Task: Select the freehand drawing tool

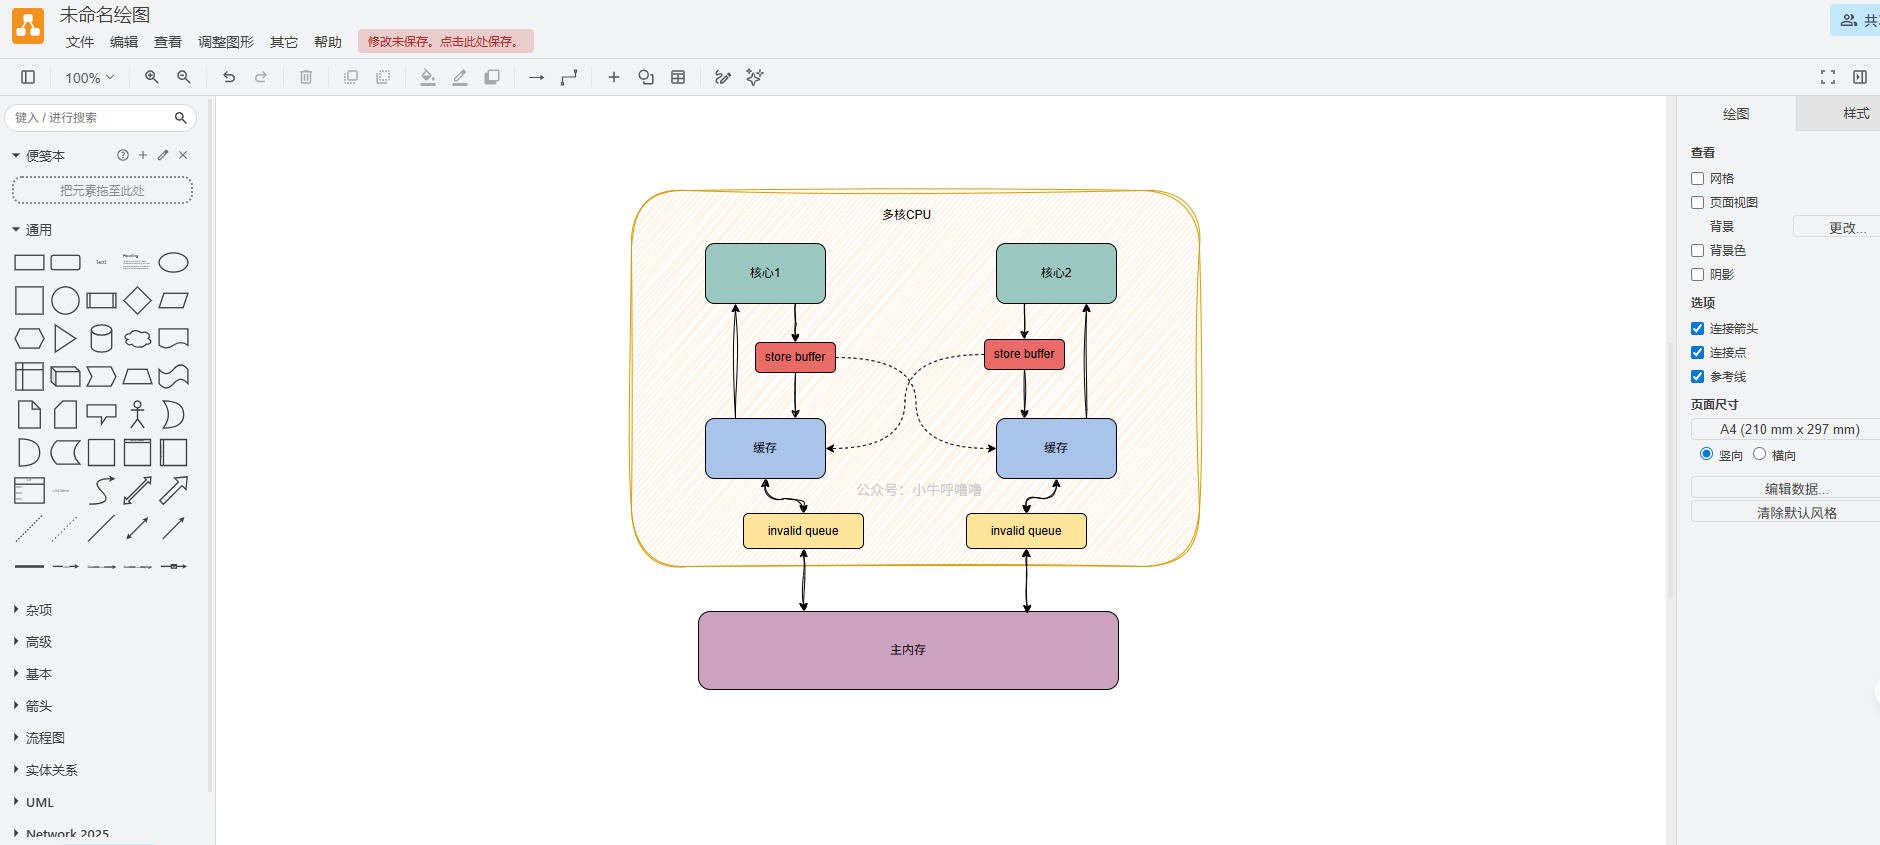Action: (x=723, y=77)
